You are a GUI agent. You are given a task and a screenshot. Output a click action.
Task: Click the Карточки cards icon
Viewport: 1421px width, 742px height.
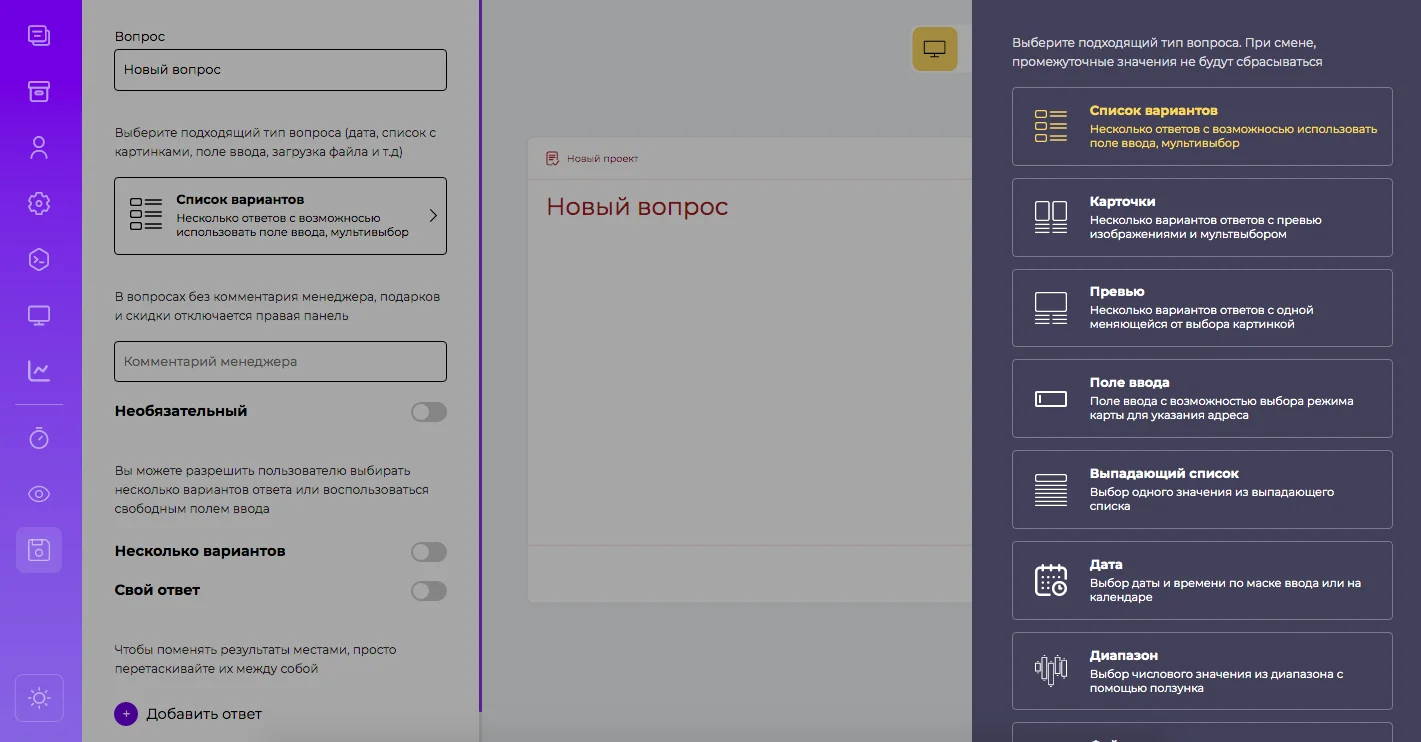pos(1051,217)
